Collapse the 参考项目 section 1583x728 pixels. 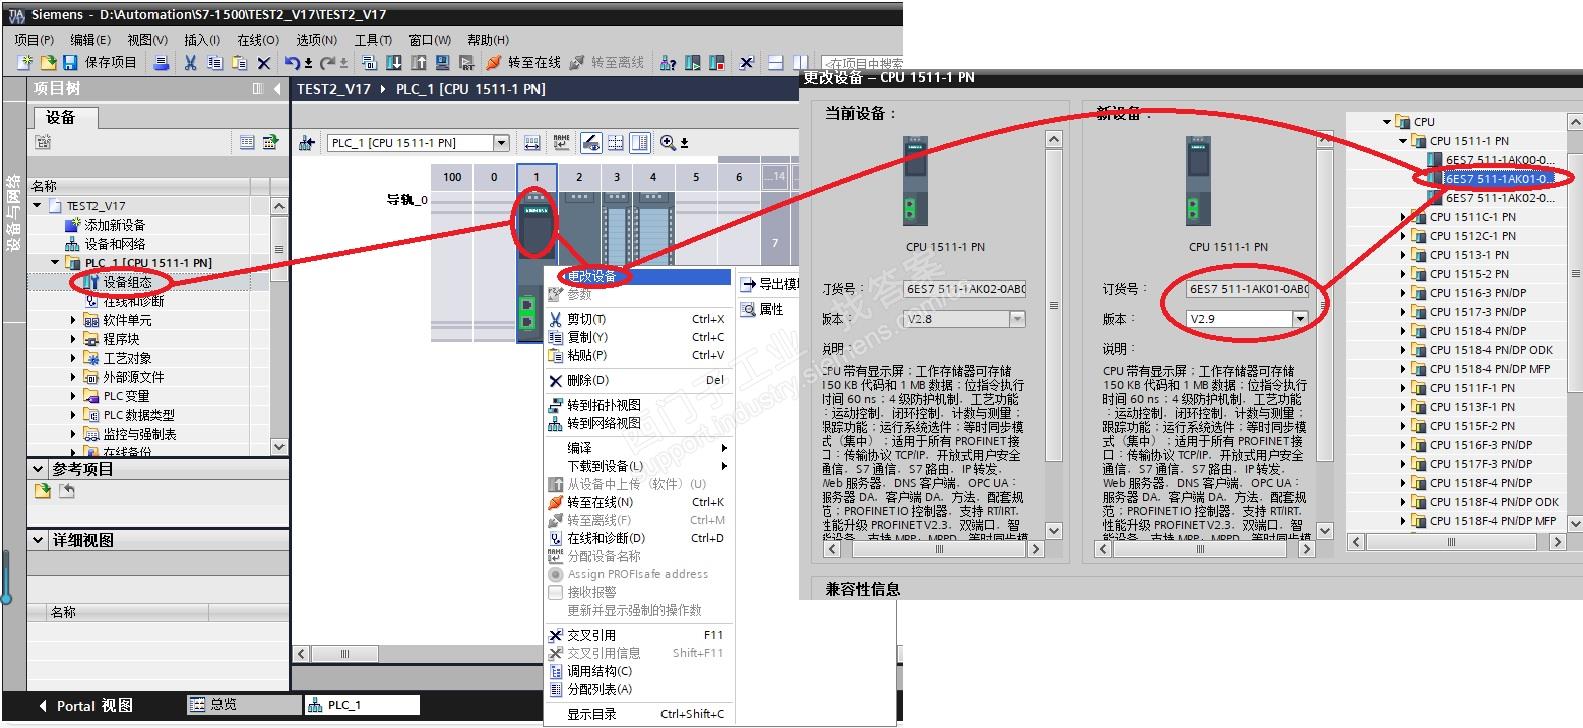point(38,469)
